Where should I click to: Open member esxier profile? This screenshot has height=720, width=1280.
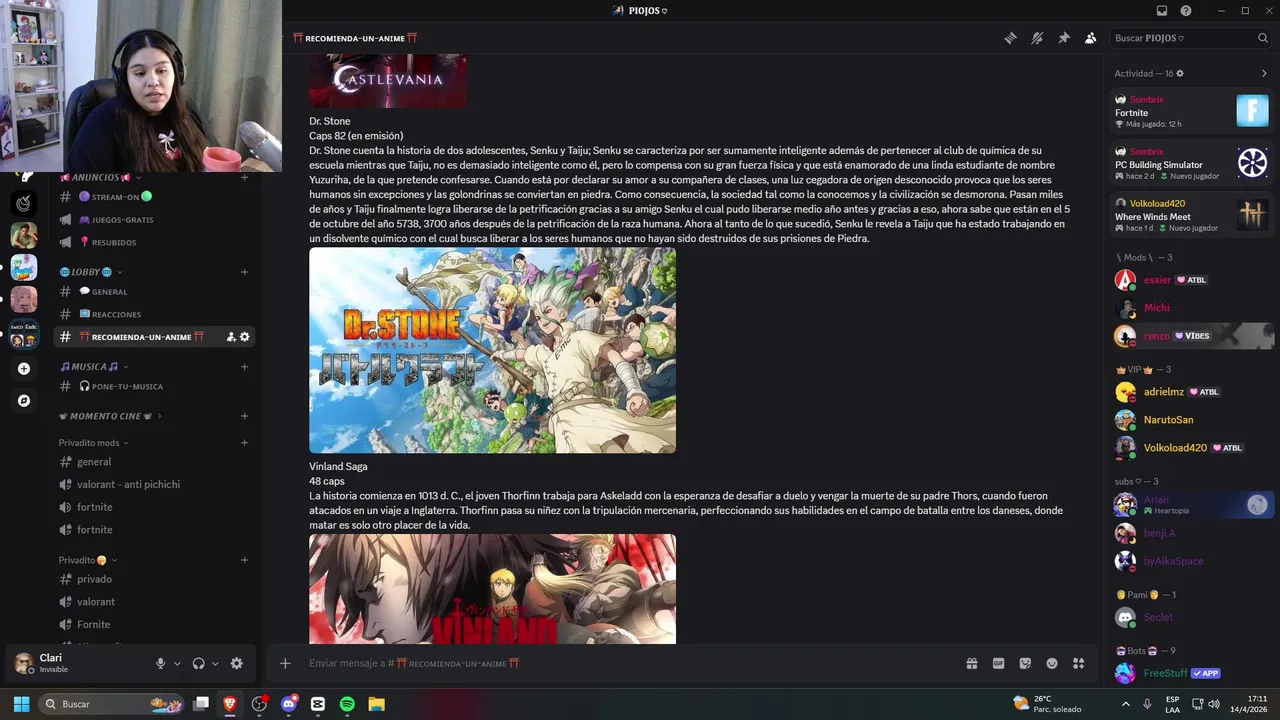point(1192,280)
